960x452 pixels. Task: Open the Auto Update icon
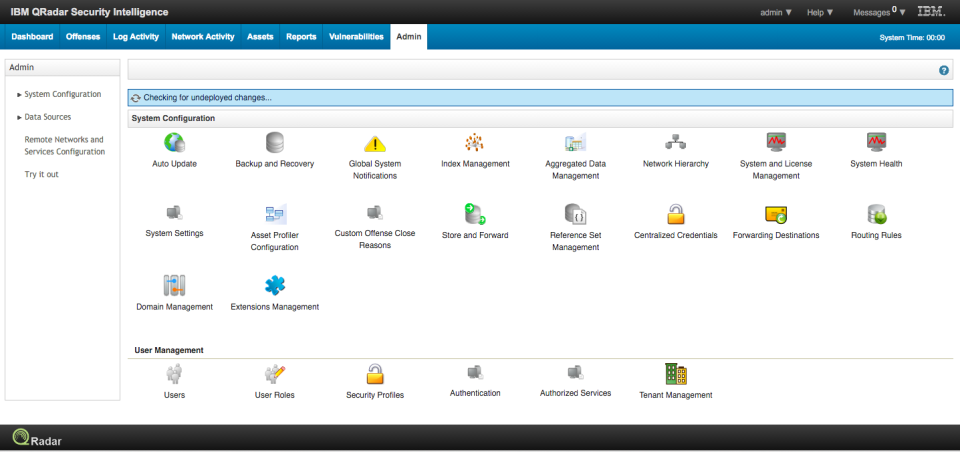point(174,143)
